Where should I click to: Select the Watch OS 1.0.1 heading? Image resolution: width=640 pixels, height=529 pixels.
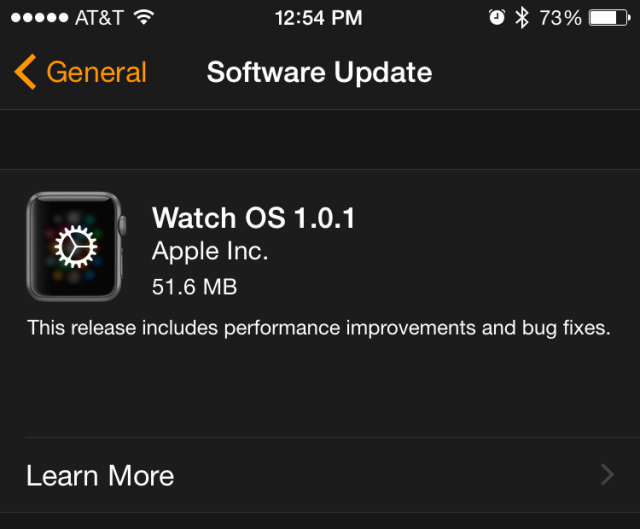pyautogui.click(x=253, y=218)
